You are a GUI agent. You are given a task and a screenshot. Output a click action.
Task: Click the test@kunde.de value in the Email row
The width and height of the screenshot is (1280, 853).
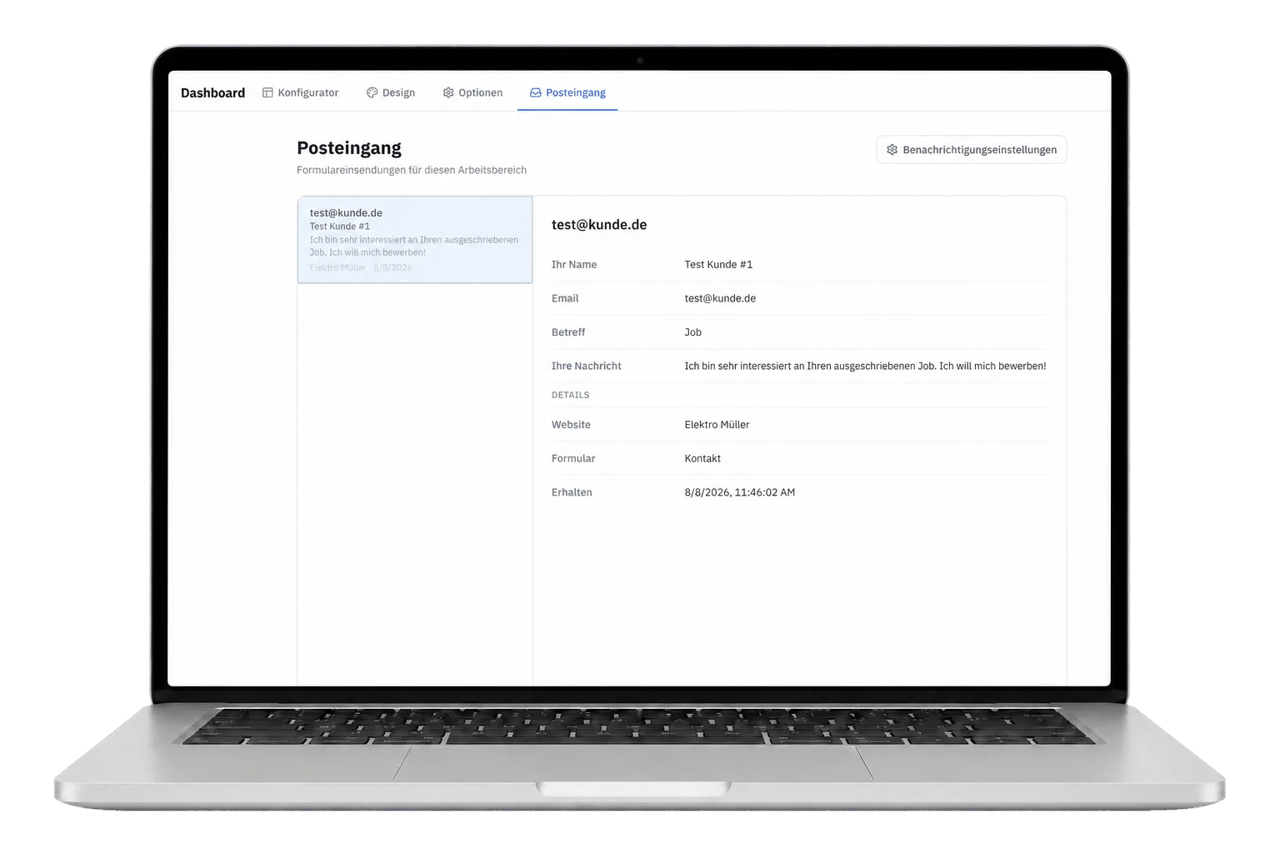pos(720,299)
